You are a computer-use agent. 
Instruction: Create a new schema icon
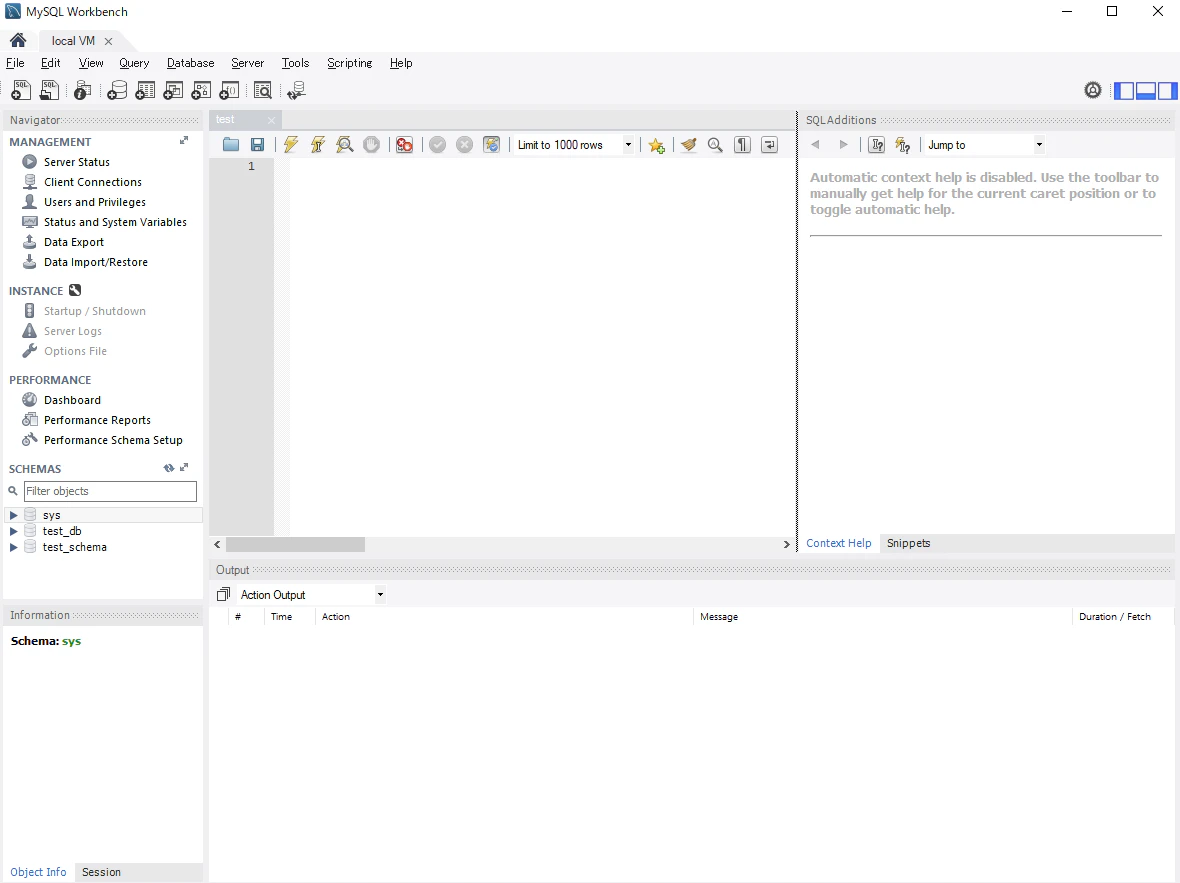click(117, 90)
